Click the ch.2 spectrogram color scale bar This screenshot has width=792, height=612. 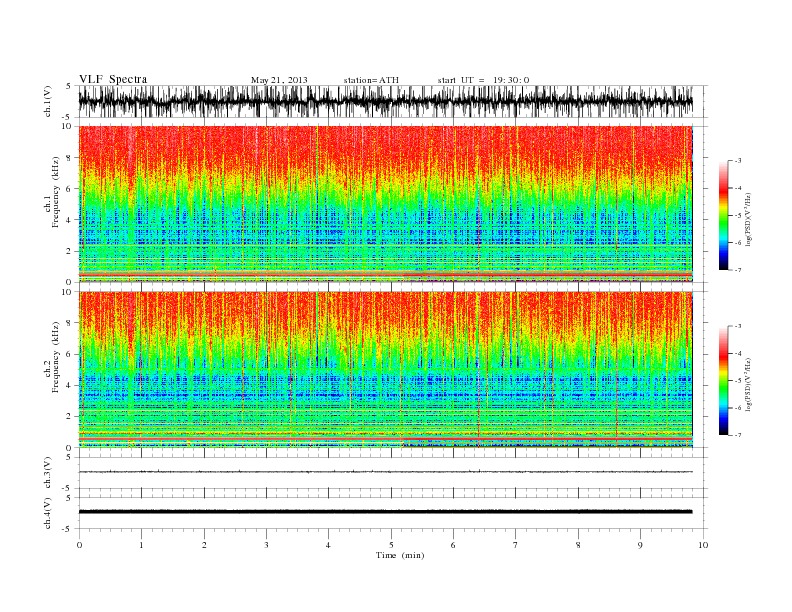[723, 381]
